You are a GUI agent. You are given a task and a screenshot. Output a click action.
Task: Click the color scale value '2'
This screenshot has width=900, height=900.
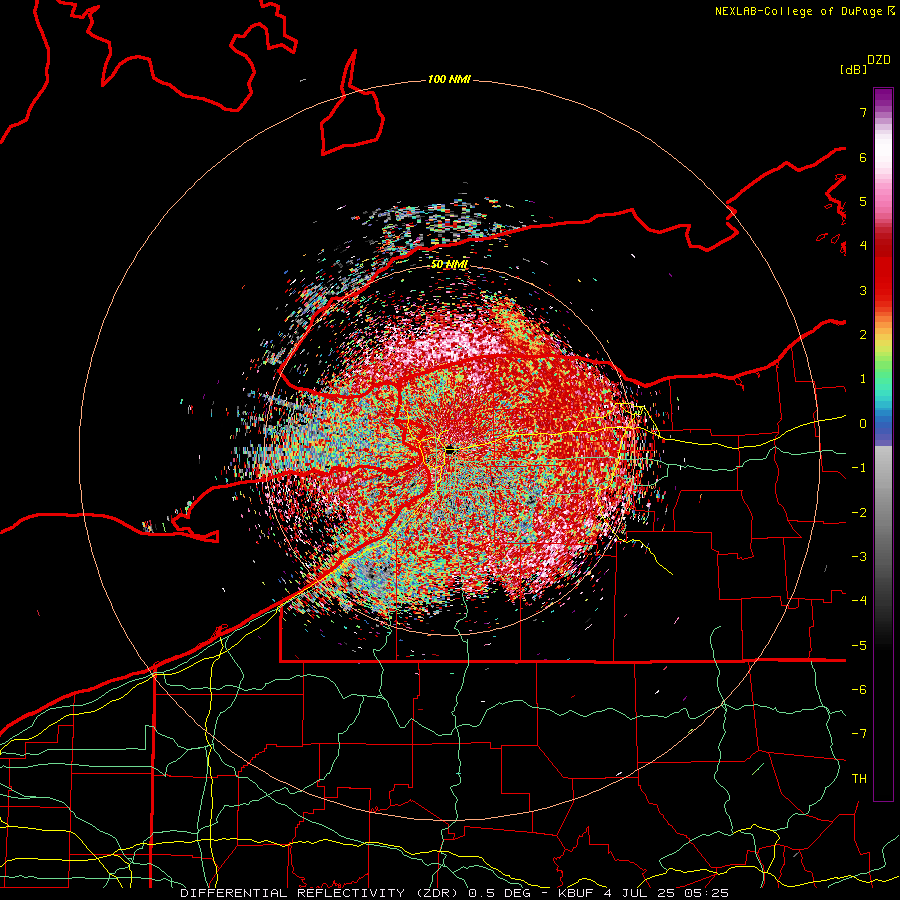863,335
